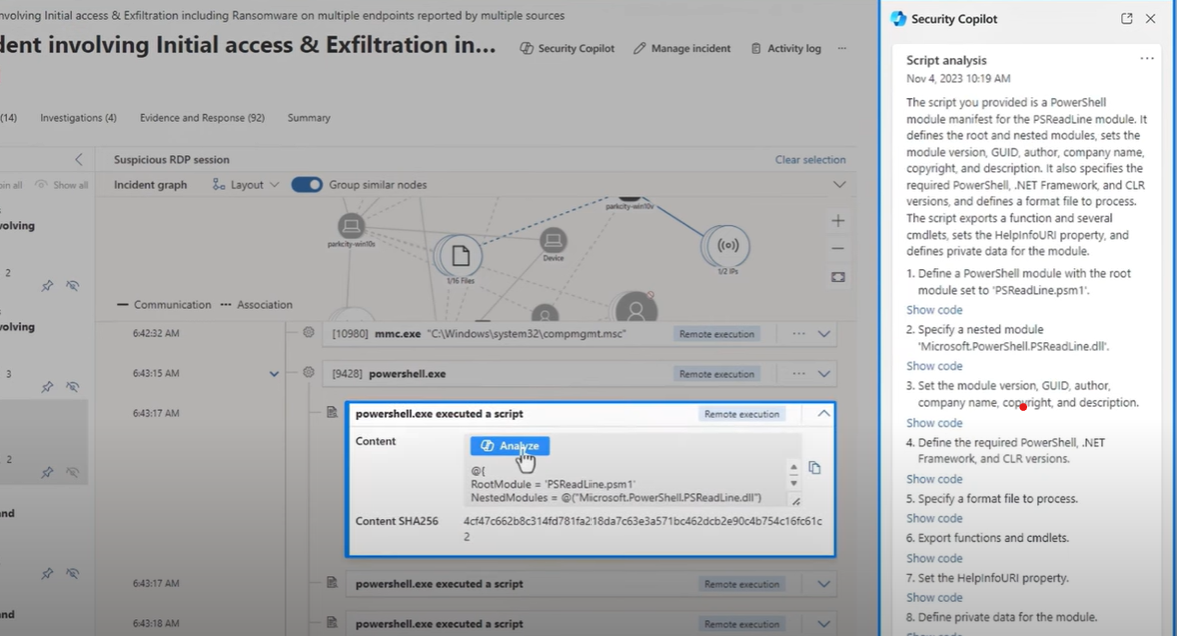
Task: Expand the mmc.exe process row
Action: tap(824, 334)
